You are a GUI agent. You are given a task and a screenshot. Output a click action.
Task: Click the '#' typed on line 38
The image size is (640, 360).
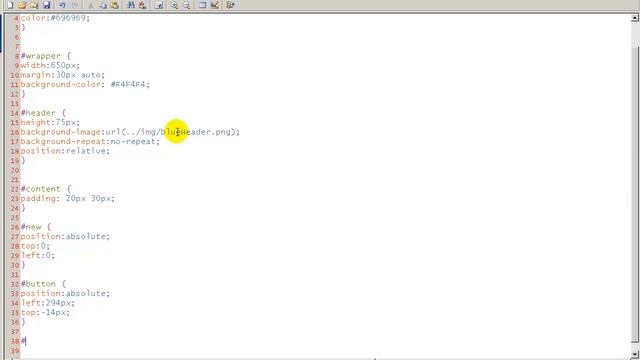23,341
